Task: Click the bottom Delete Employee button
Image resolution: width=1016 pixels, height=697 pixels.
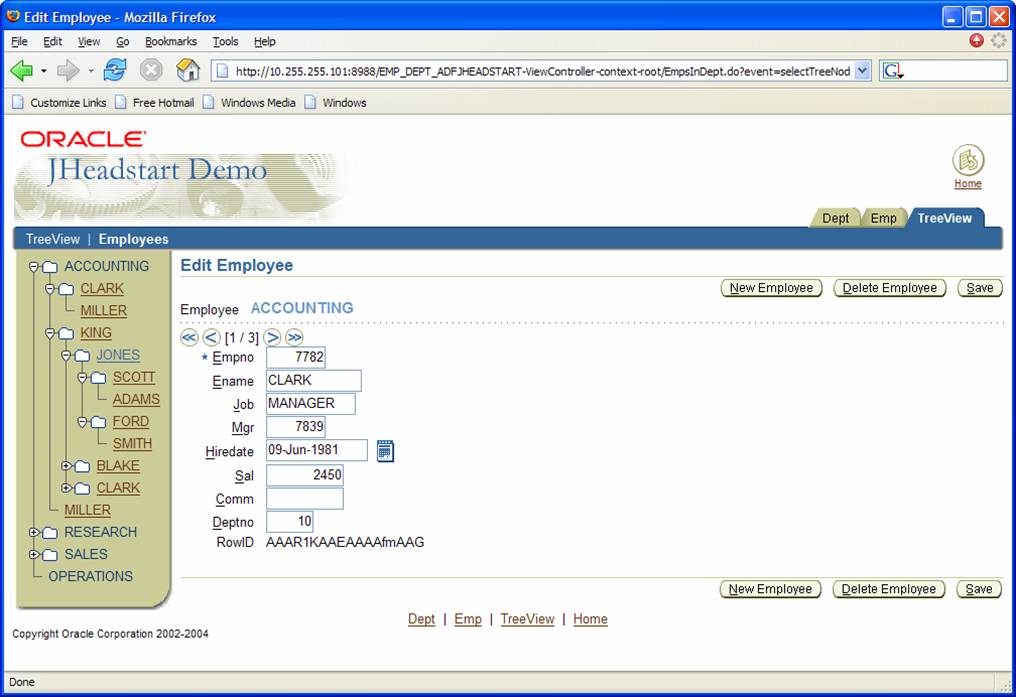Action: pyautogui.click(x=889, y=589)
